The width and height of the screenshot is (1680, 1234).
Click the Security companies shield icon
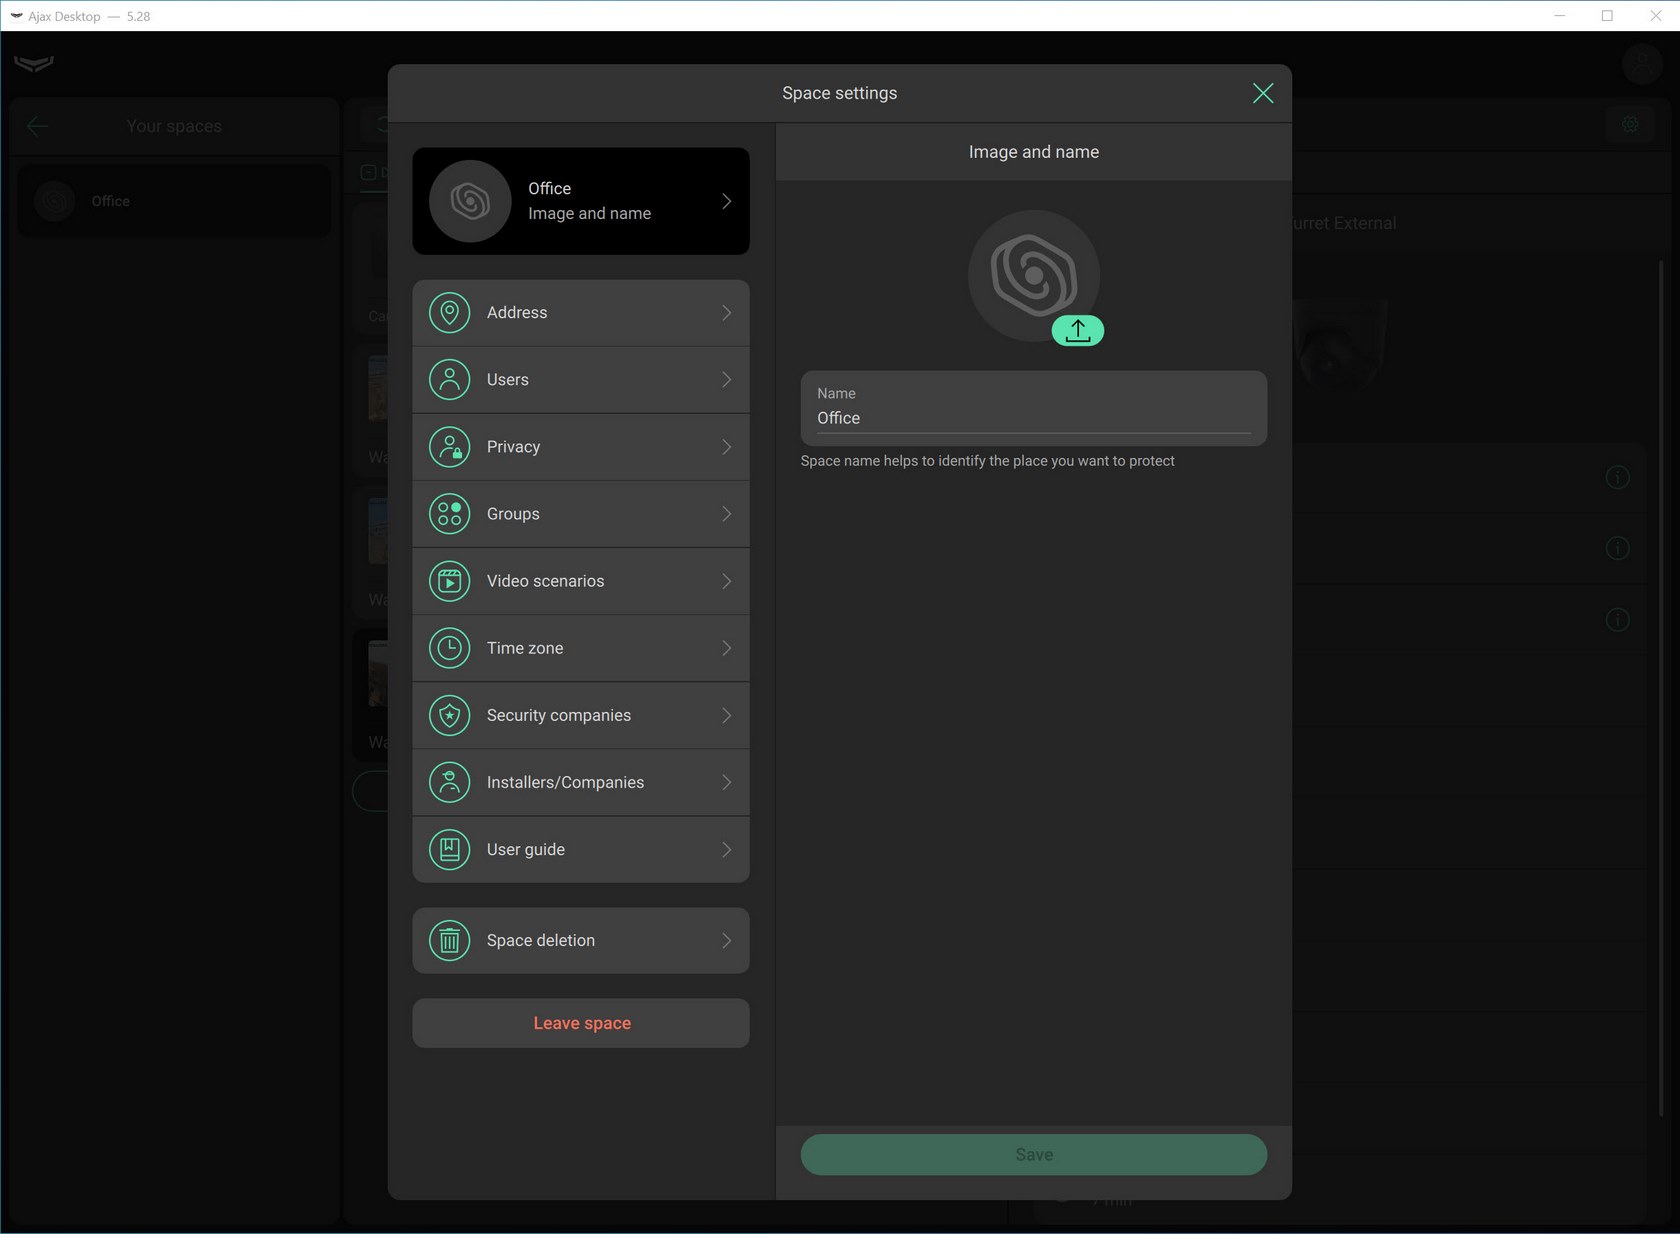(x=450, y=715)
